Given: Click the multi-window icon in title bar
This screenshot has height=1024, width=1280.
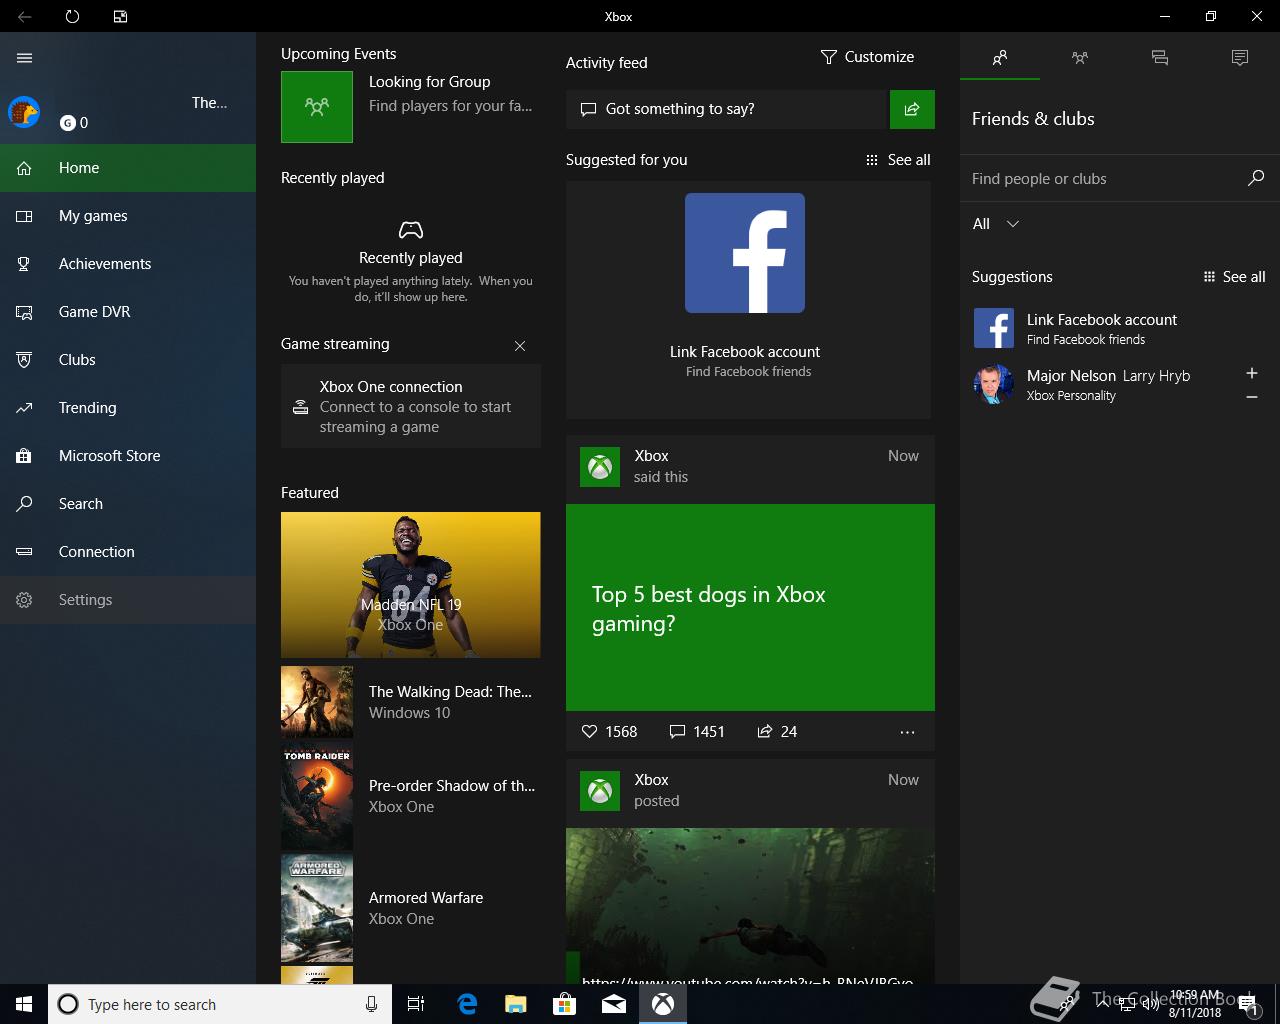Looking at the screenshot, I should click(120, 16).
